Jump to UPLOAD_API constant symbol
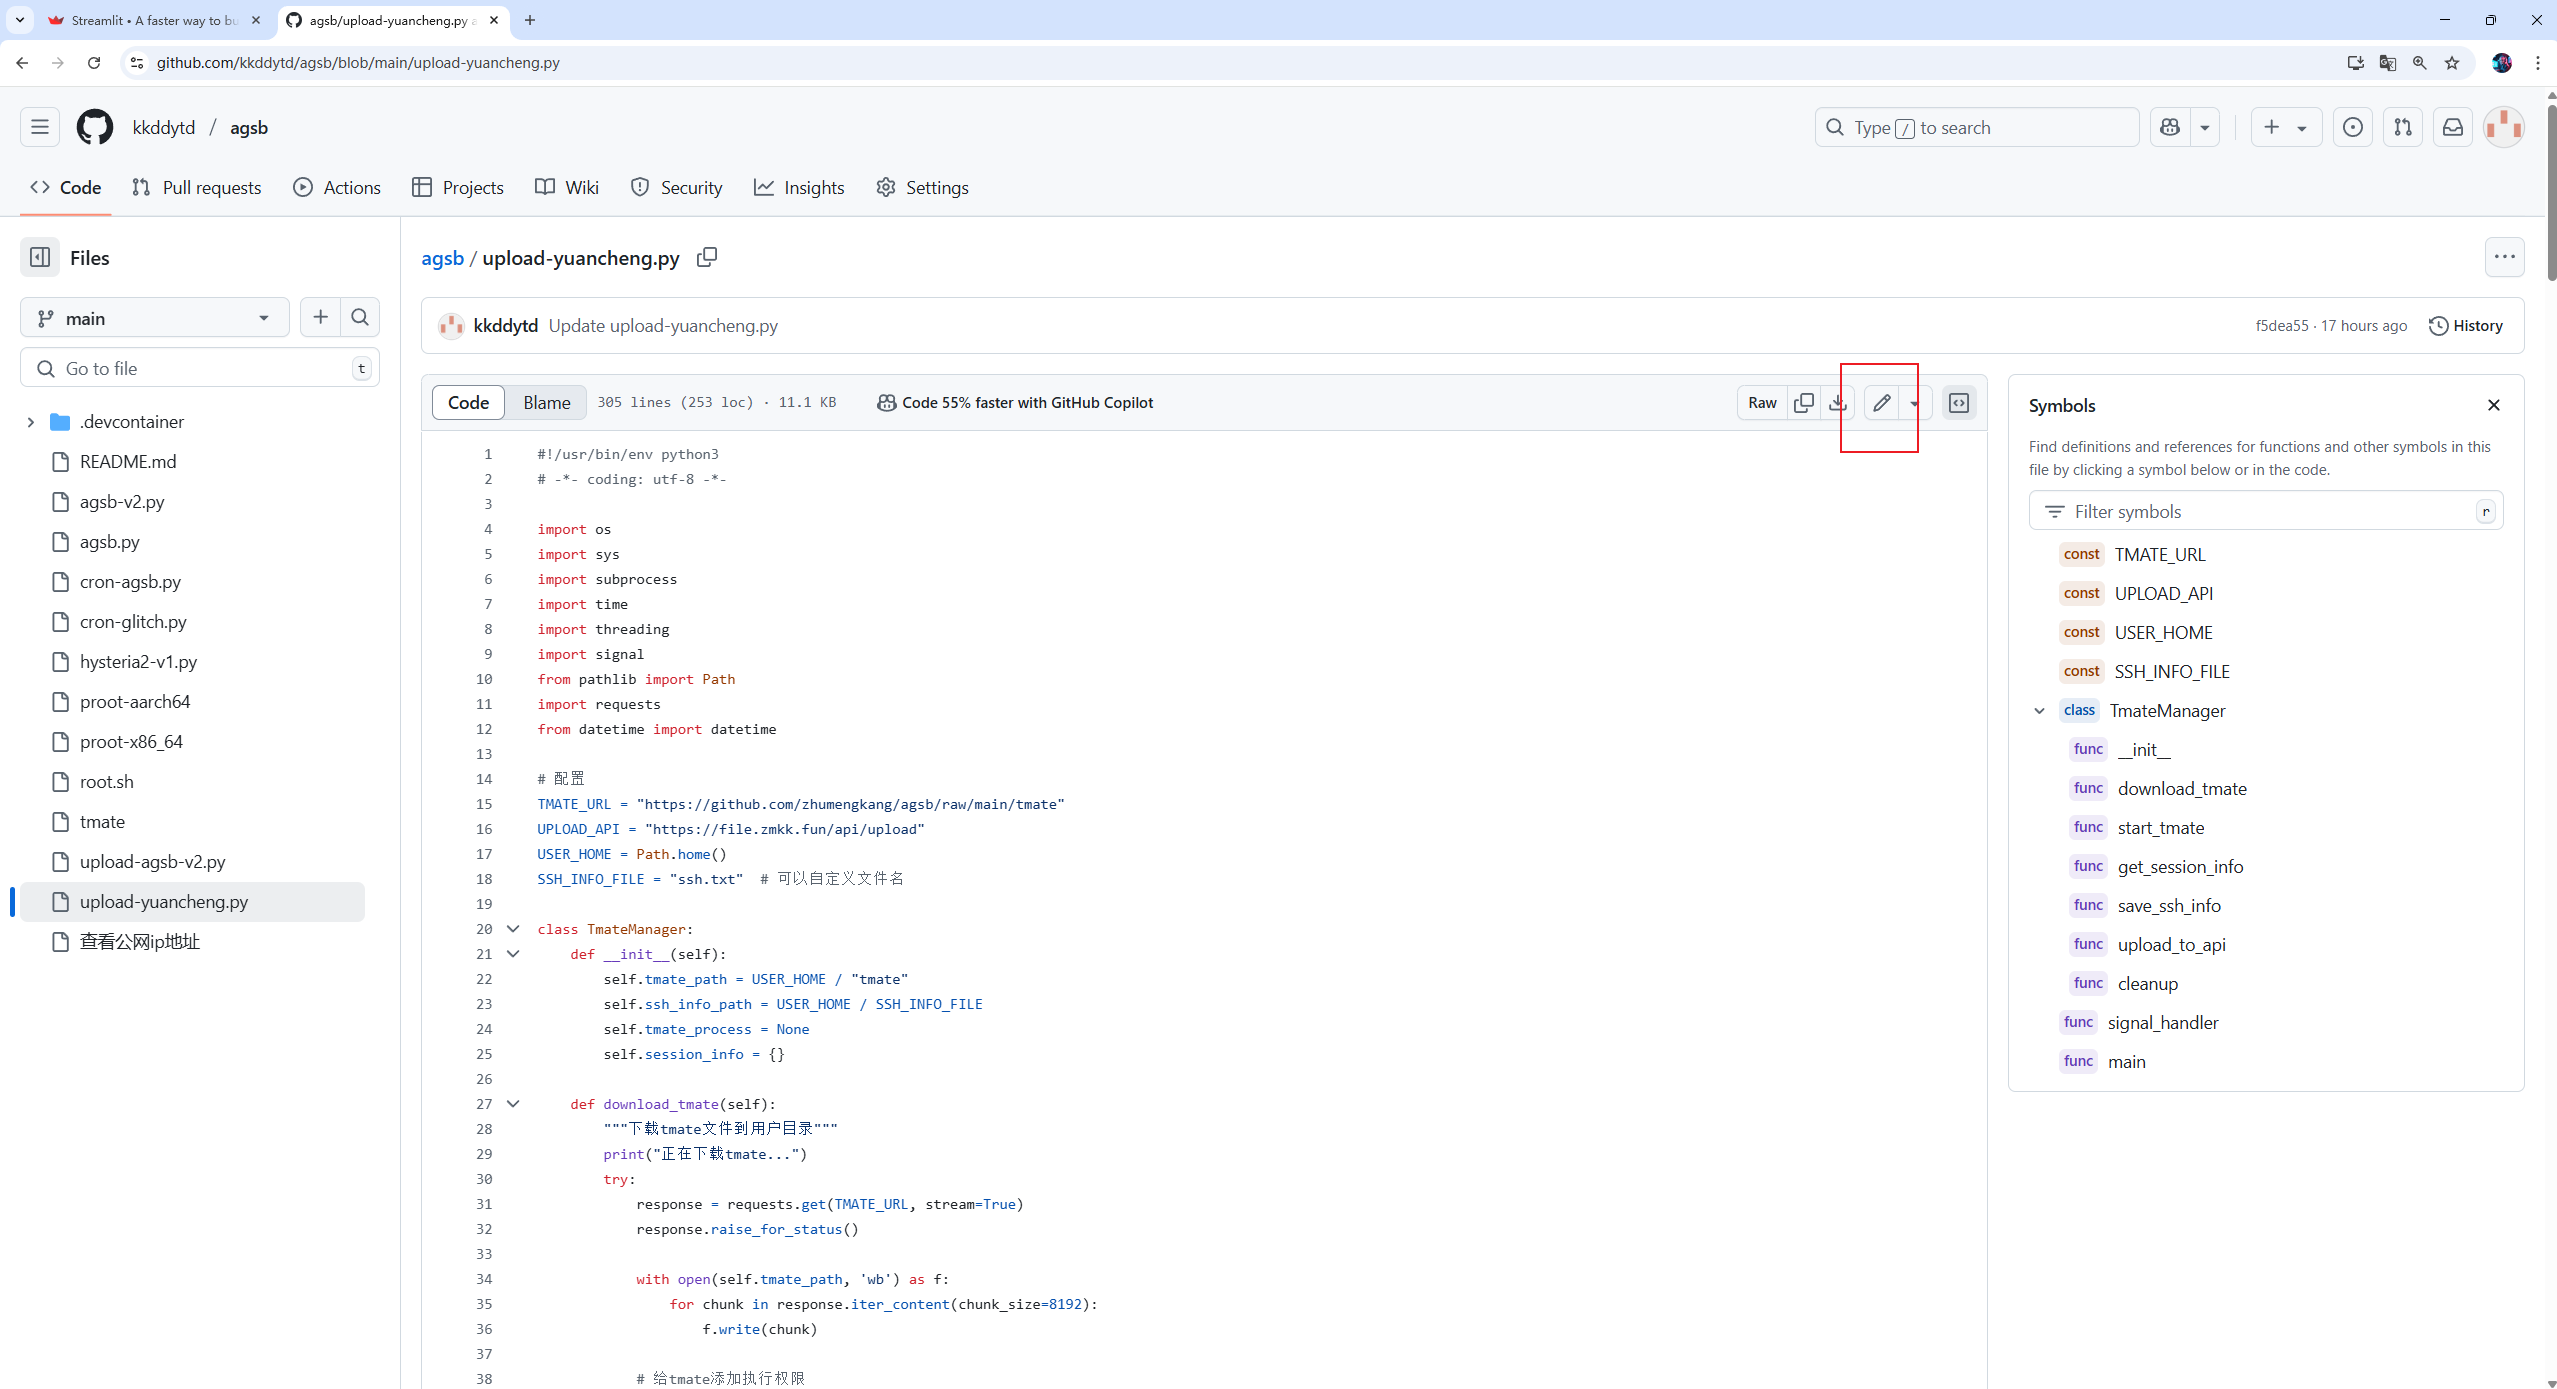Image resolution: width=2557 pixels, height=1389 pixels. pyautogui.click(x=2164, y=594)
